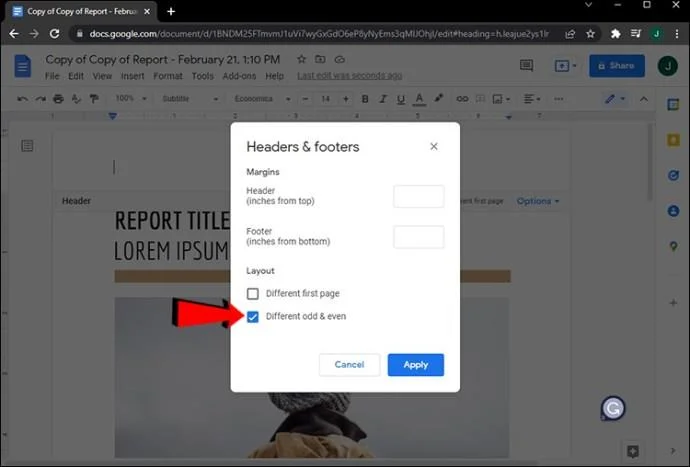Click the font size 14 field
The width and height of the screenshot is (690, 467).
click(x=326, y=99)
